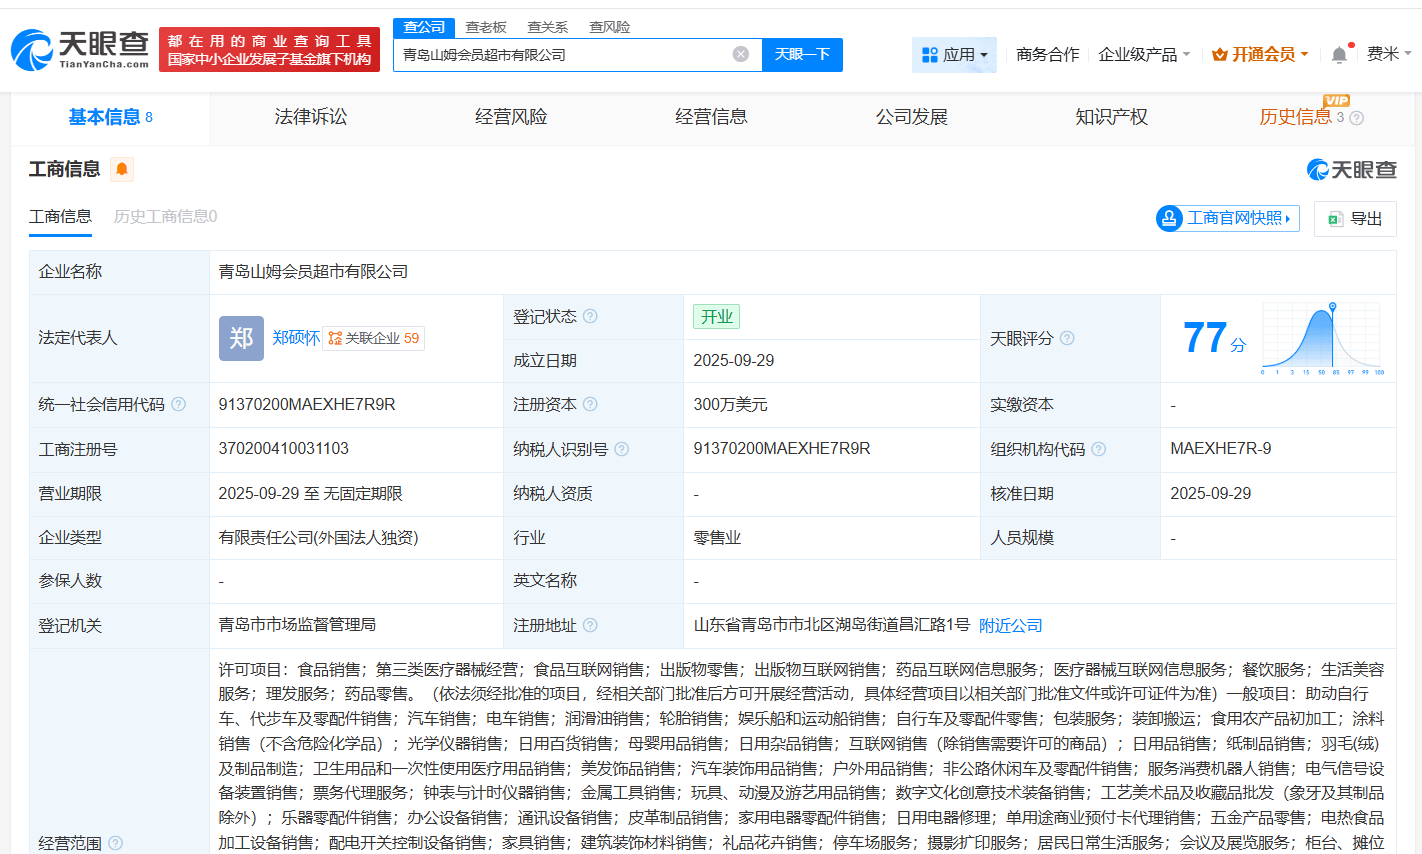Open the 费米 user account menu
This screenshot has height=854, width=1422.
(x=1388, y=54)
